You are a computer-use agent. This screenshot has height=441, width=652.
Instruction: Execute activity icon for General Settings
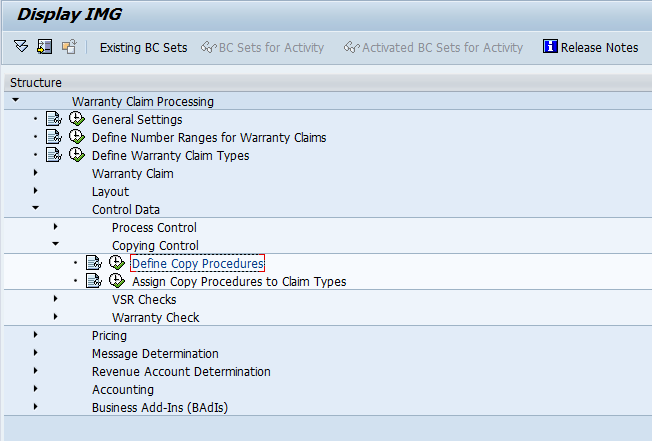point(77,119)
